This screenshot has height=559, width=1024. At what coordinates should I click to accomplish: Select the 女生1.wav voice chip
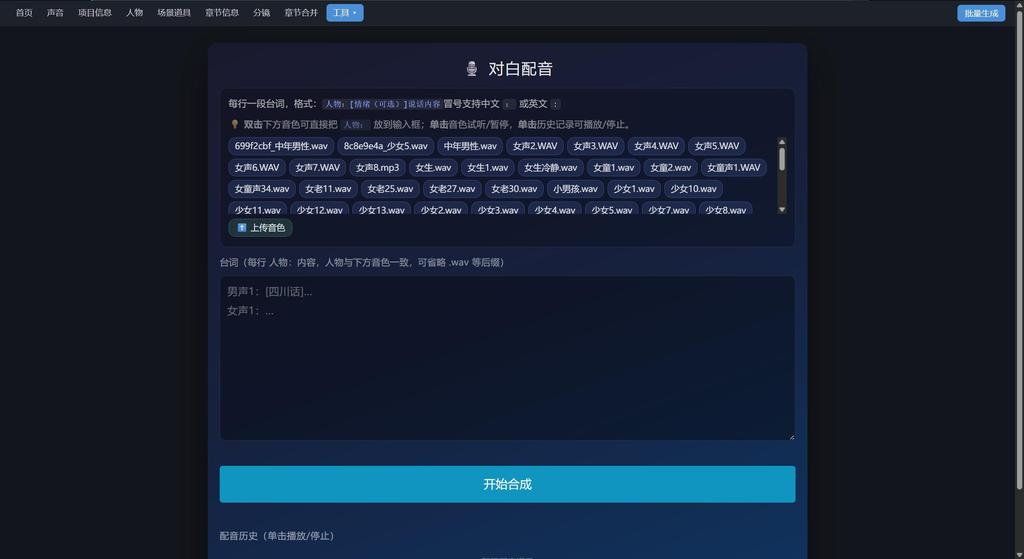click(488, 168)
